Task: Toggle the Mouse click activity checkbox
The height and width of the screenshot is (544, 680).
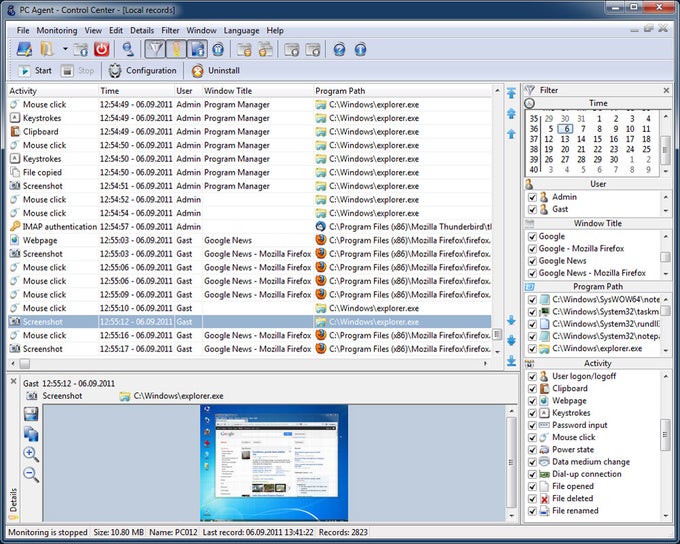Action: click(532, 438)
